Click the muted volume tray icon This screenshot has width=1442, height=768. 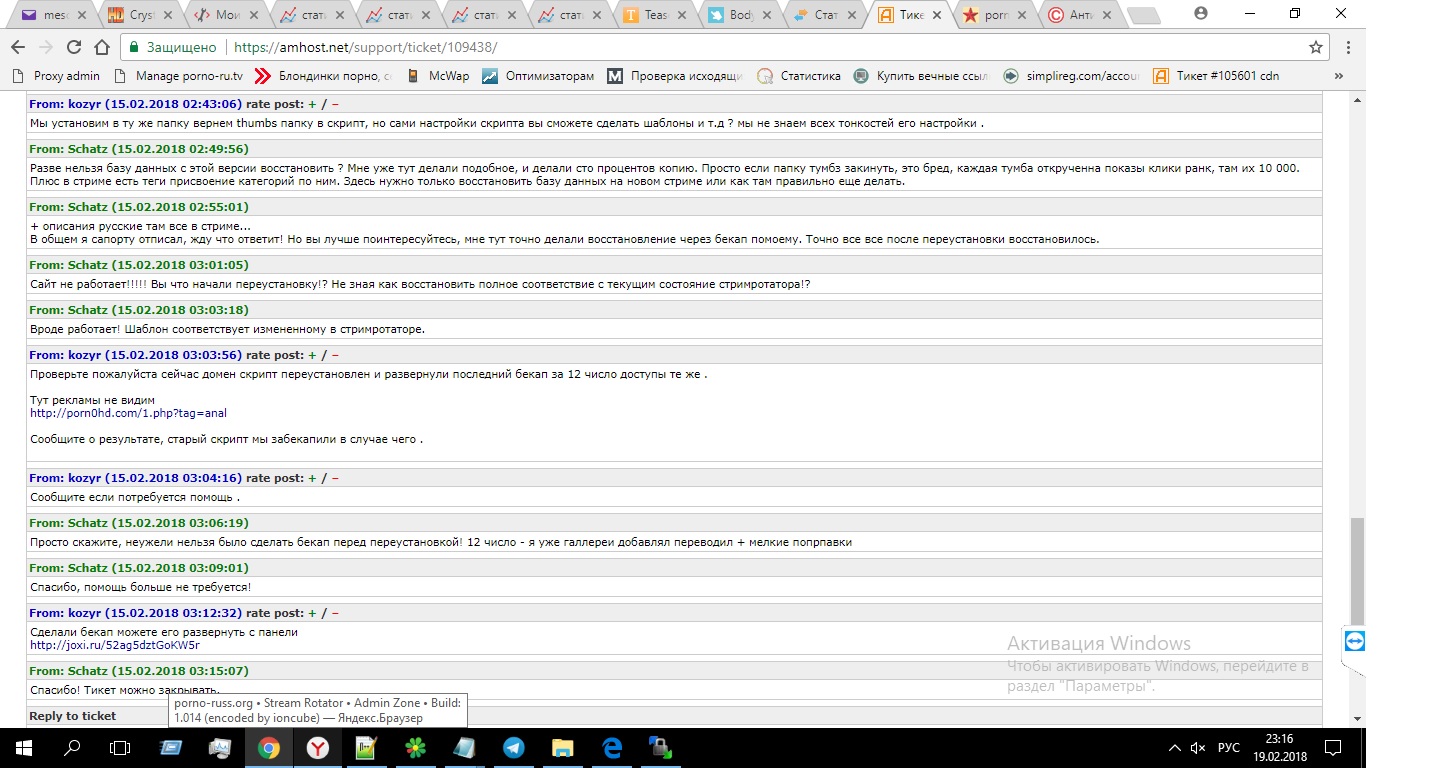coord(1198,748)
